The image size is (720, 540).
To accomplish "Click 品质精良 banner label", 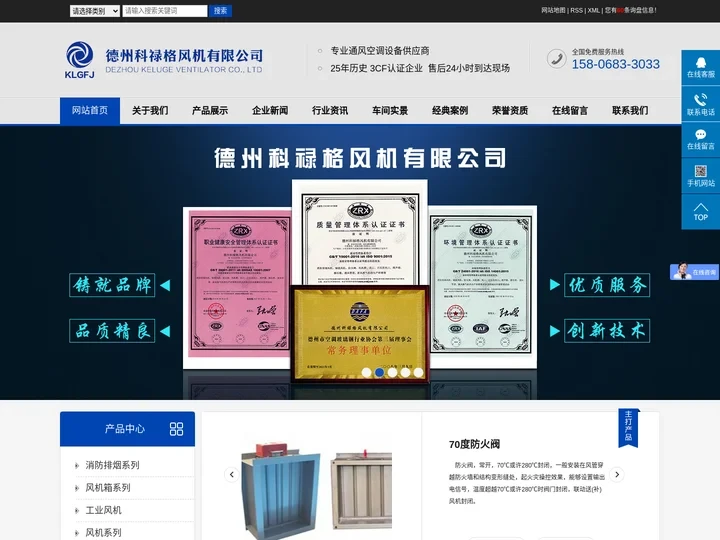I will [112, 331].
